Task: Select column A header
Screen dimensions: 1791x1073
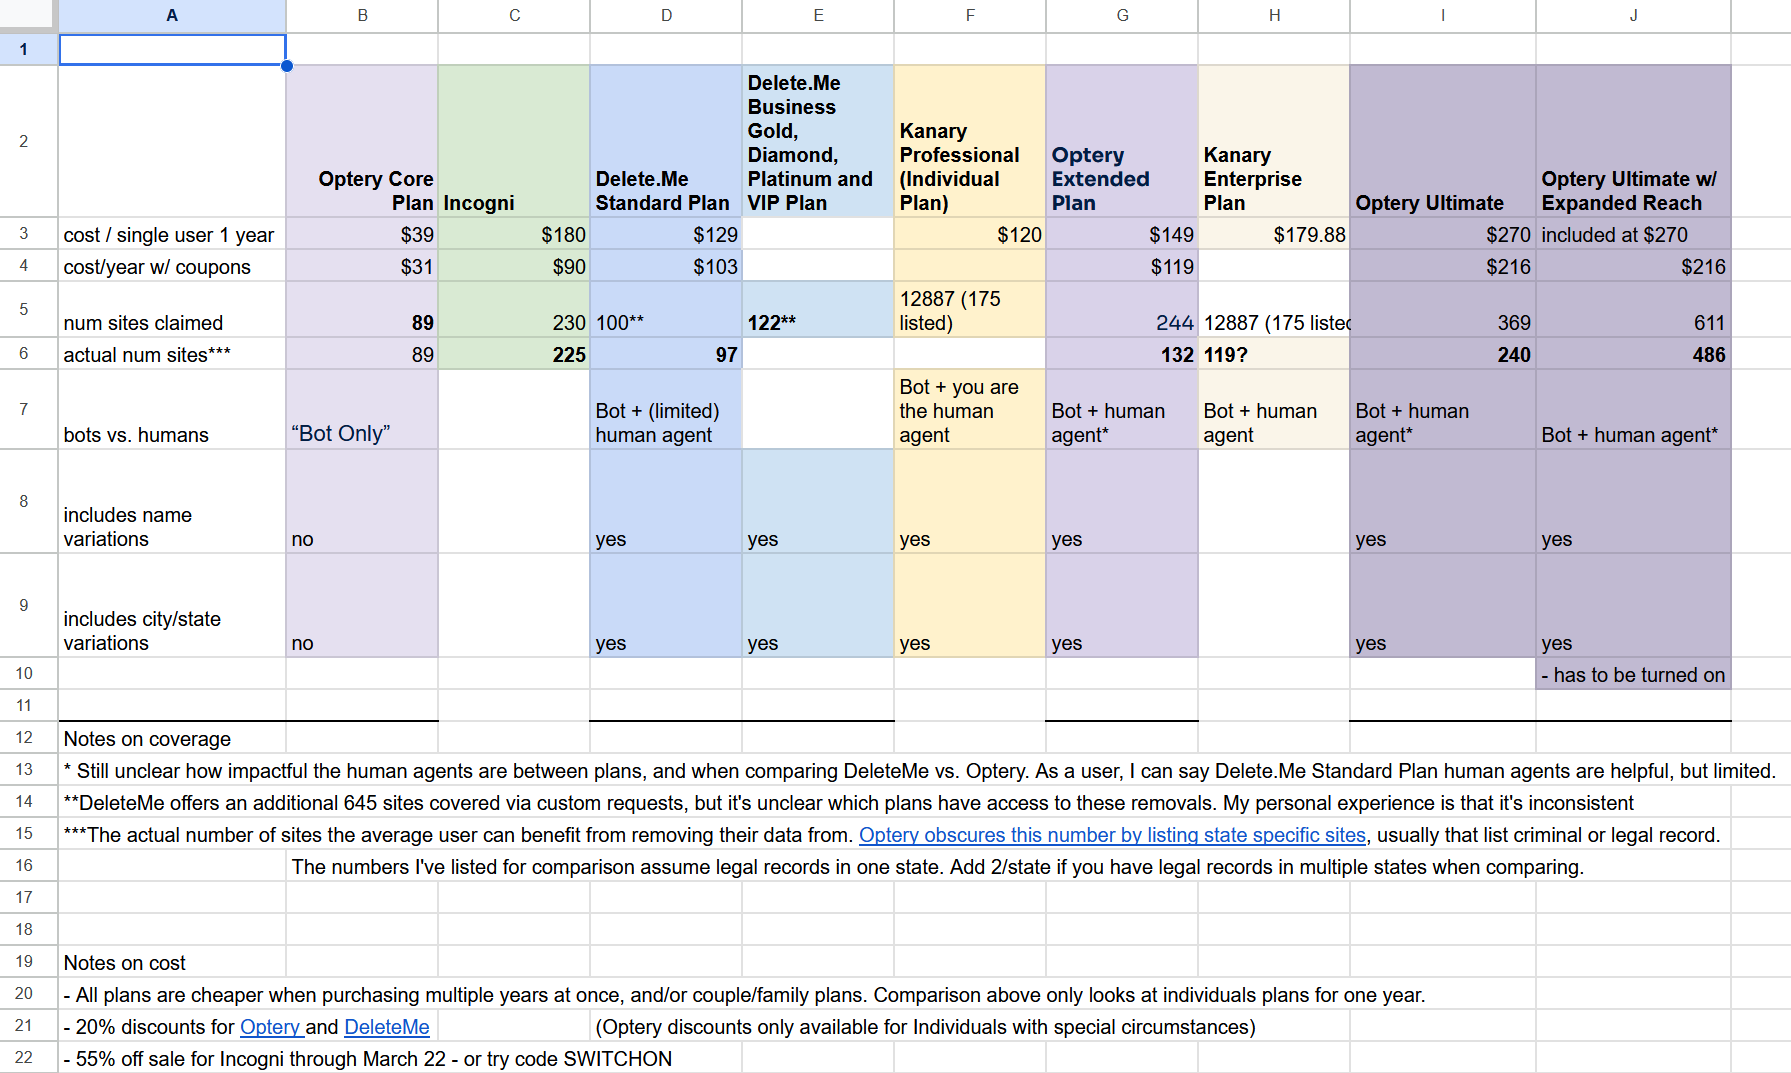Action: pos(172,15)
